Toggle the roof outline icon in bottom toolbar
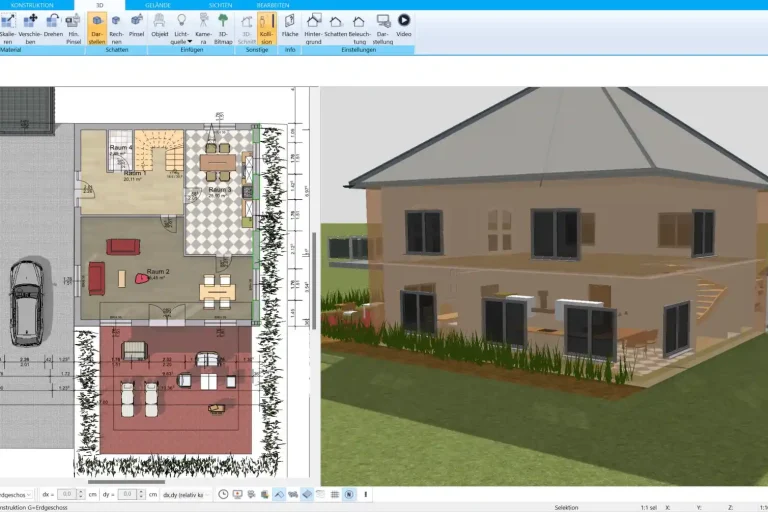The width and height of the screenshot is (768, 512). 279,494
